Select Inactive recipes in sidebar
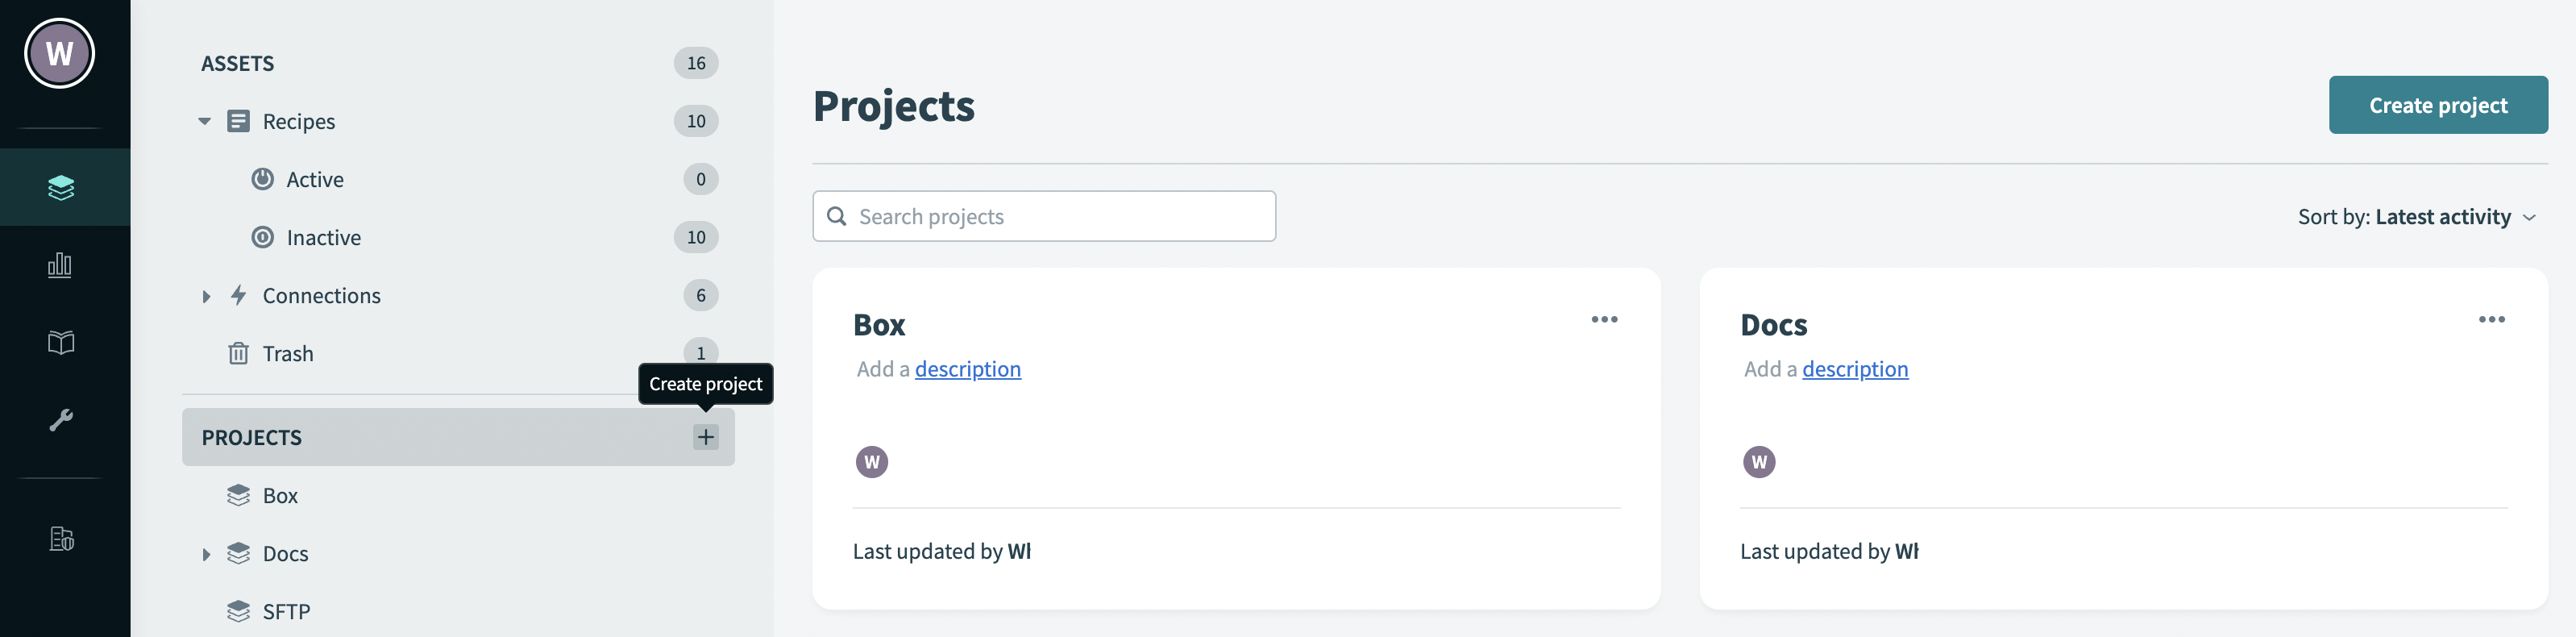The height and width of the screenshot is (637, 2576). [x=323, y=238]
